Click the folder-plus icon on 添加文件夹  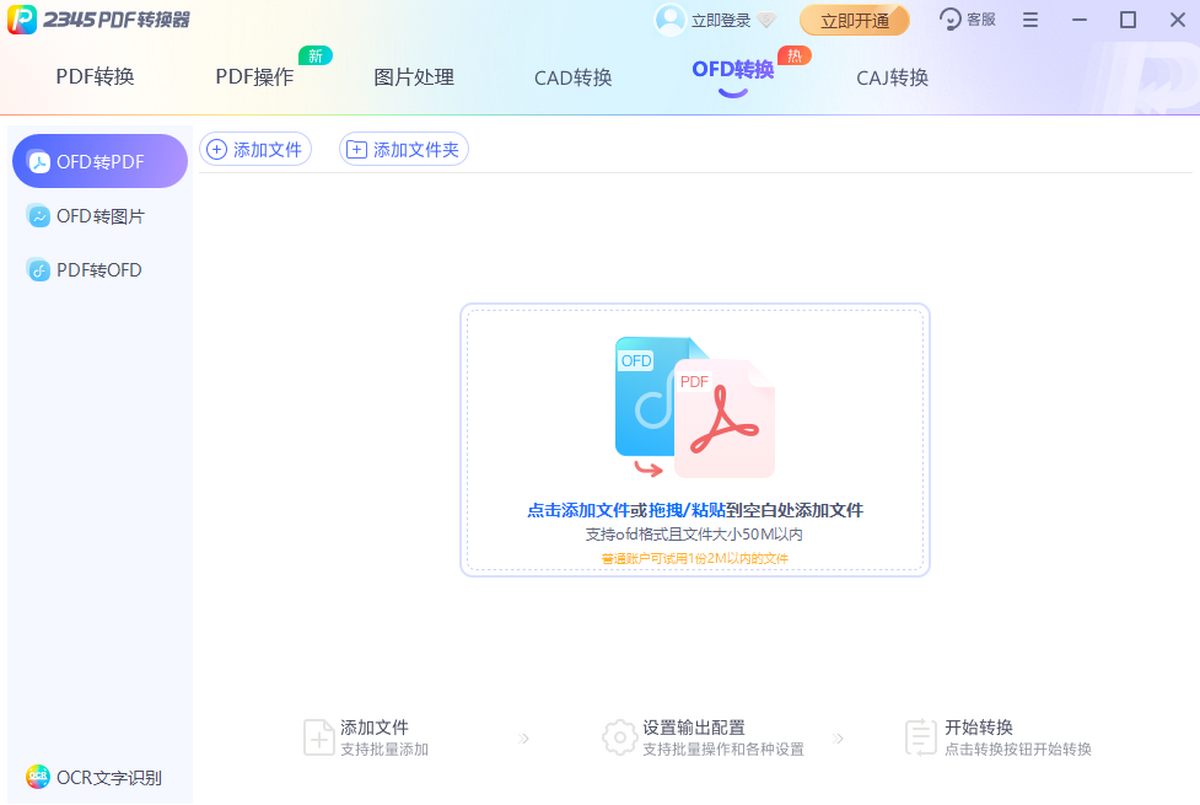tap(356, 150)
